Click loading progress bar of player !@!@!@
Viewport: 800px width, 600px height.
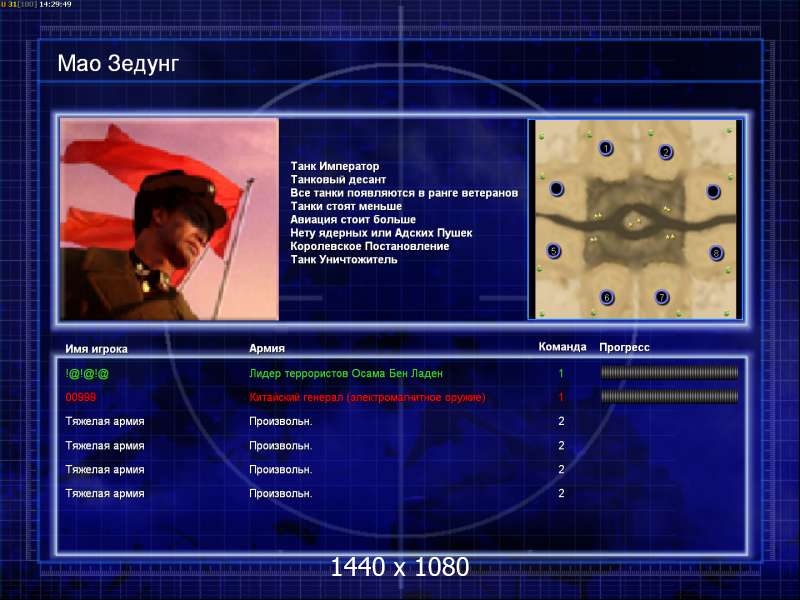click(669, 373)
